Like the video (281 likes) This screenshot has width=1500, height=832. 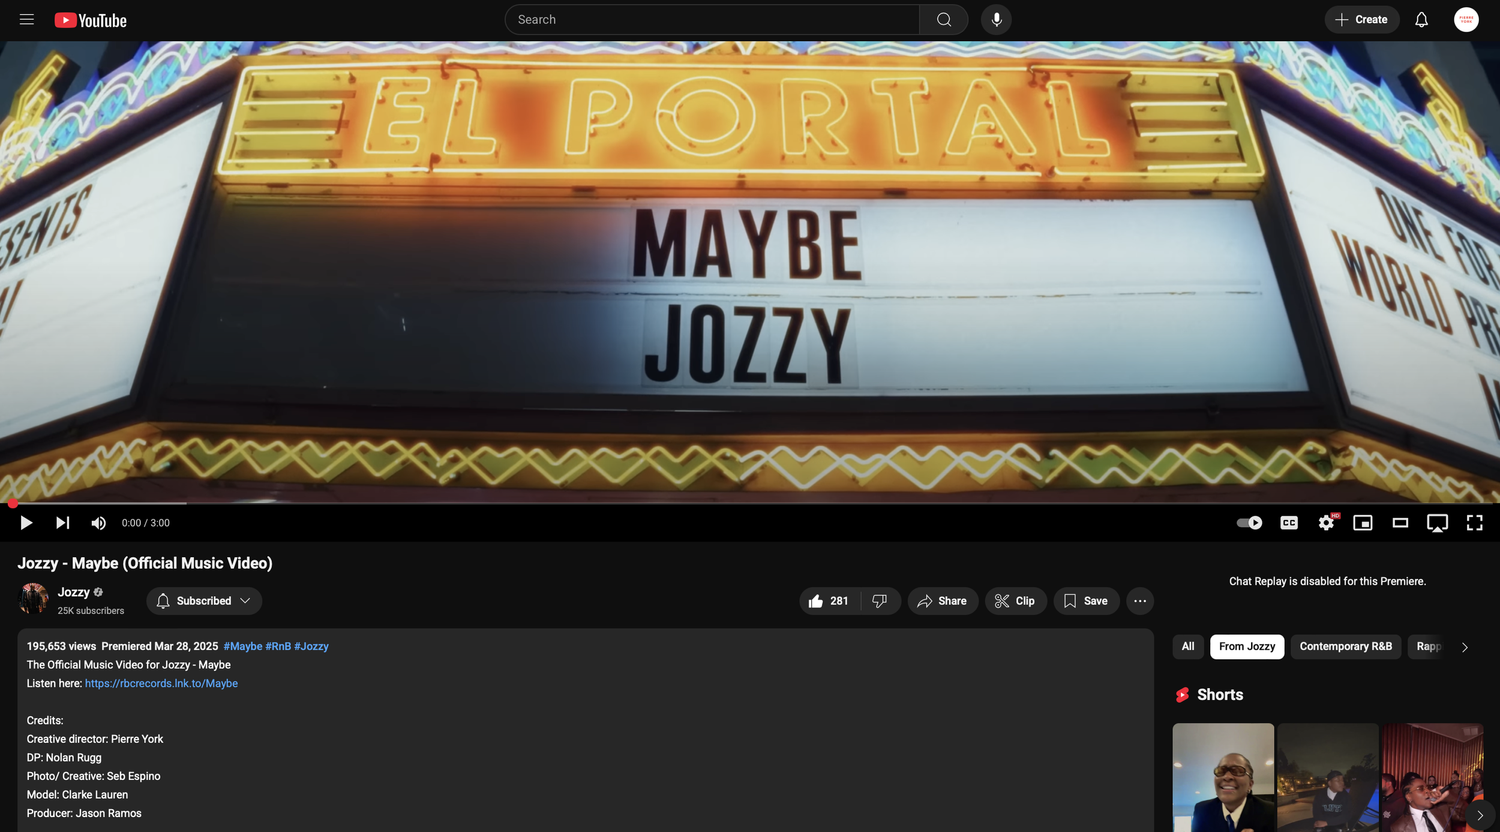click(829, 601)
